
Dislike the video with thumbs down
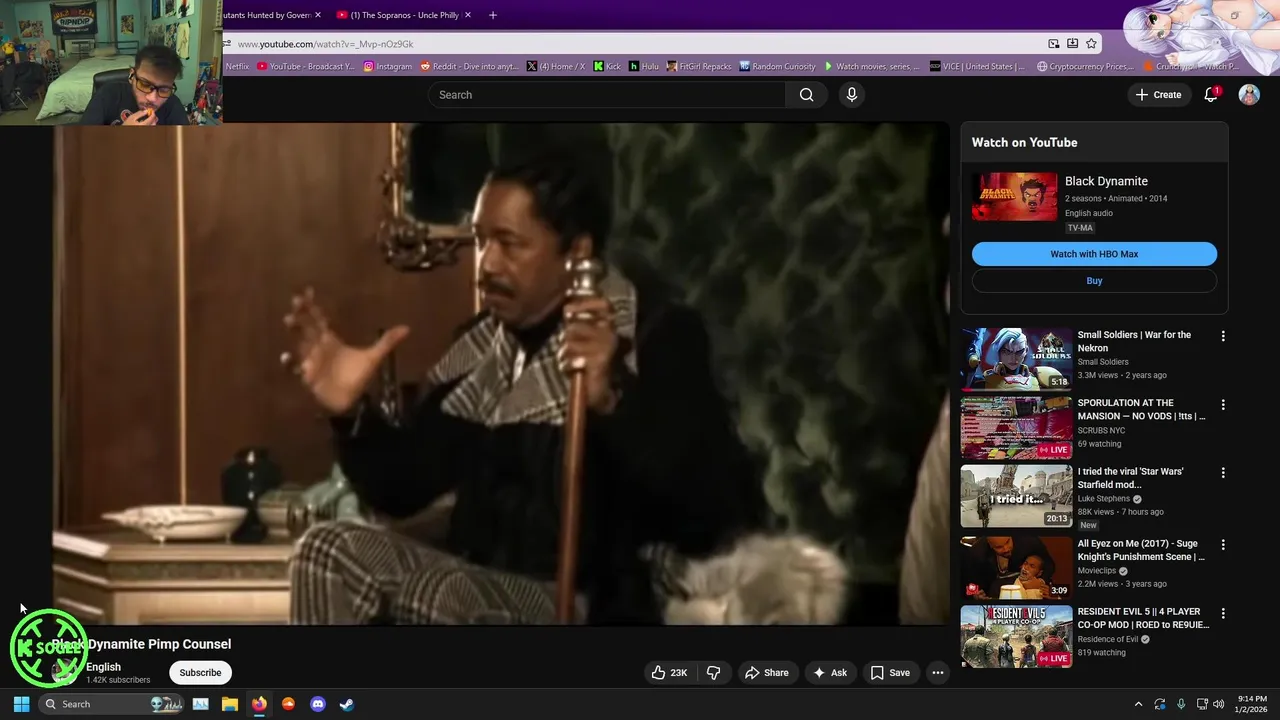713,673
